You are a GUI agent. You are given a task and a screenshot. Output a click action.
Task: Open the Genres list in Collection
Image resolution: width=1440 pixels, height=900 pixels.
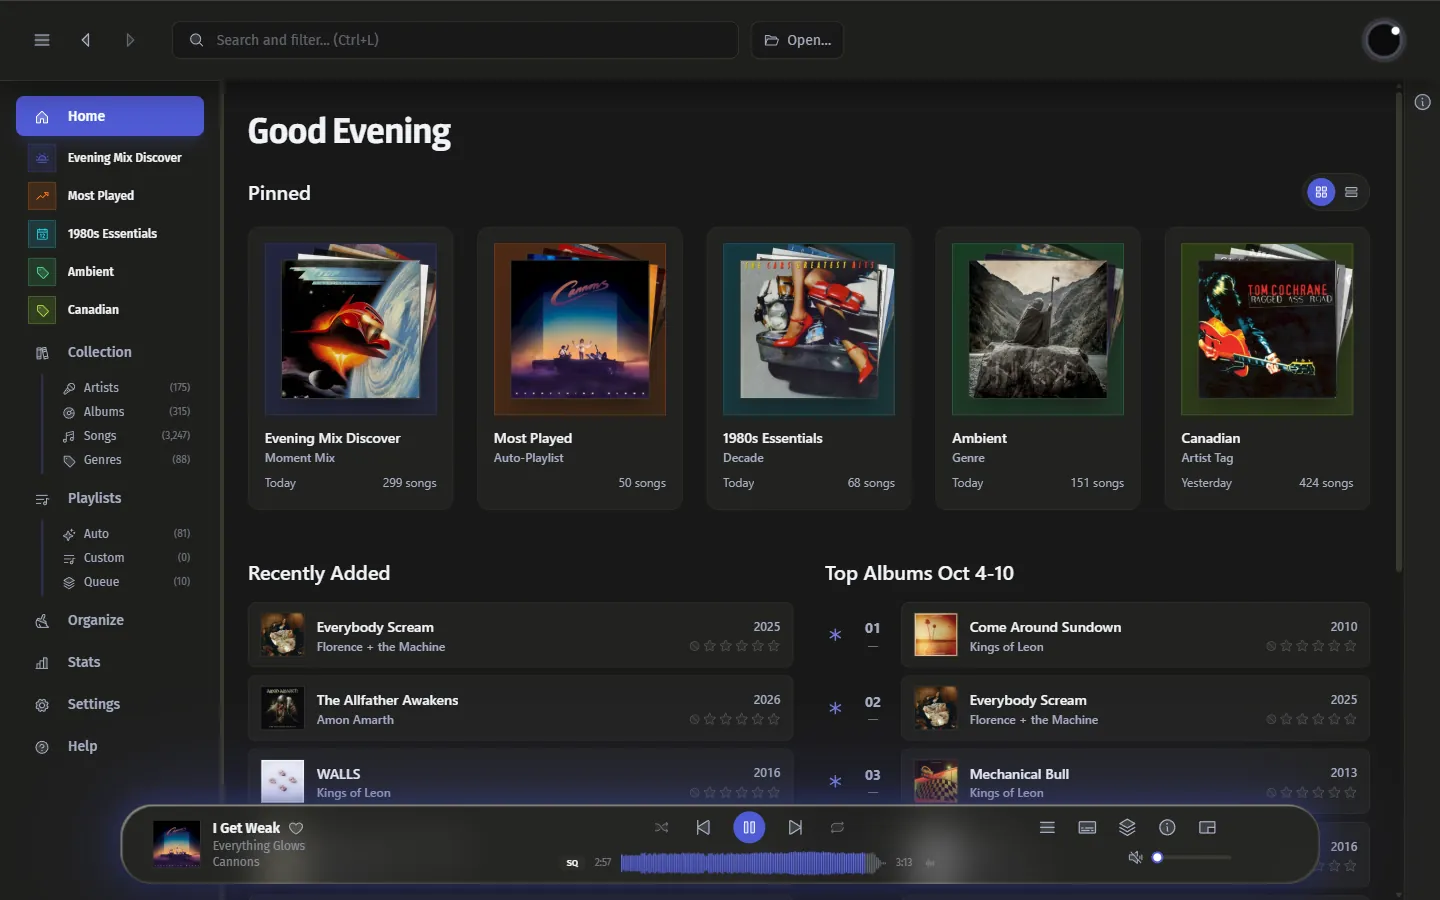tap(126, 459)
